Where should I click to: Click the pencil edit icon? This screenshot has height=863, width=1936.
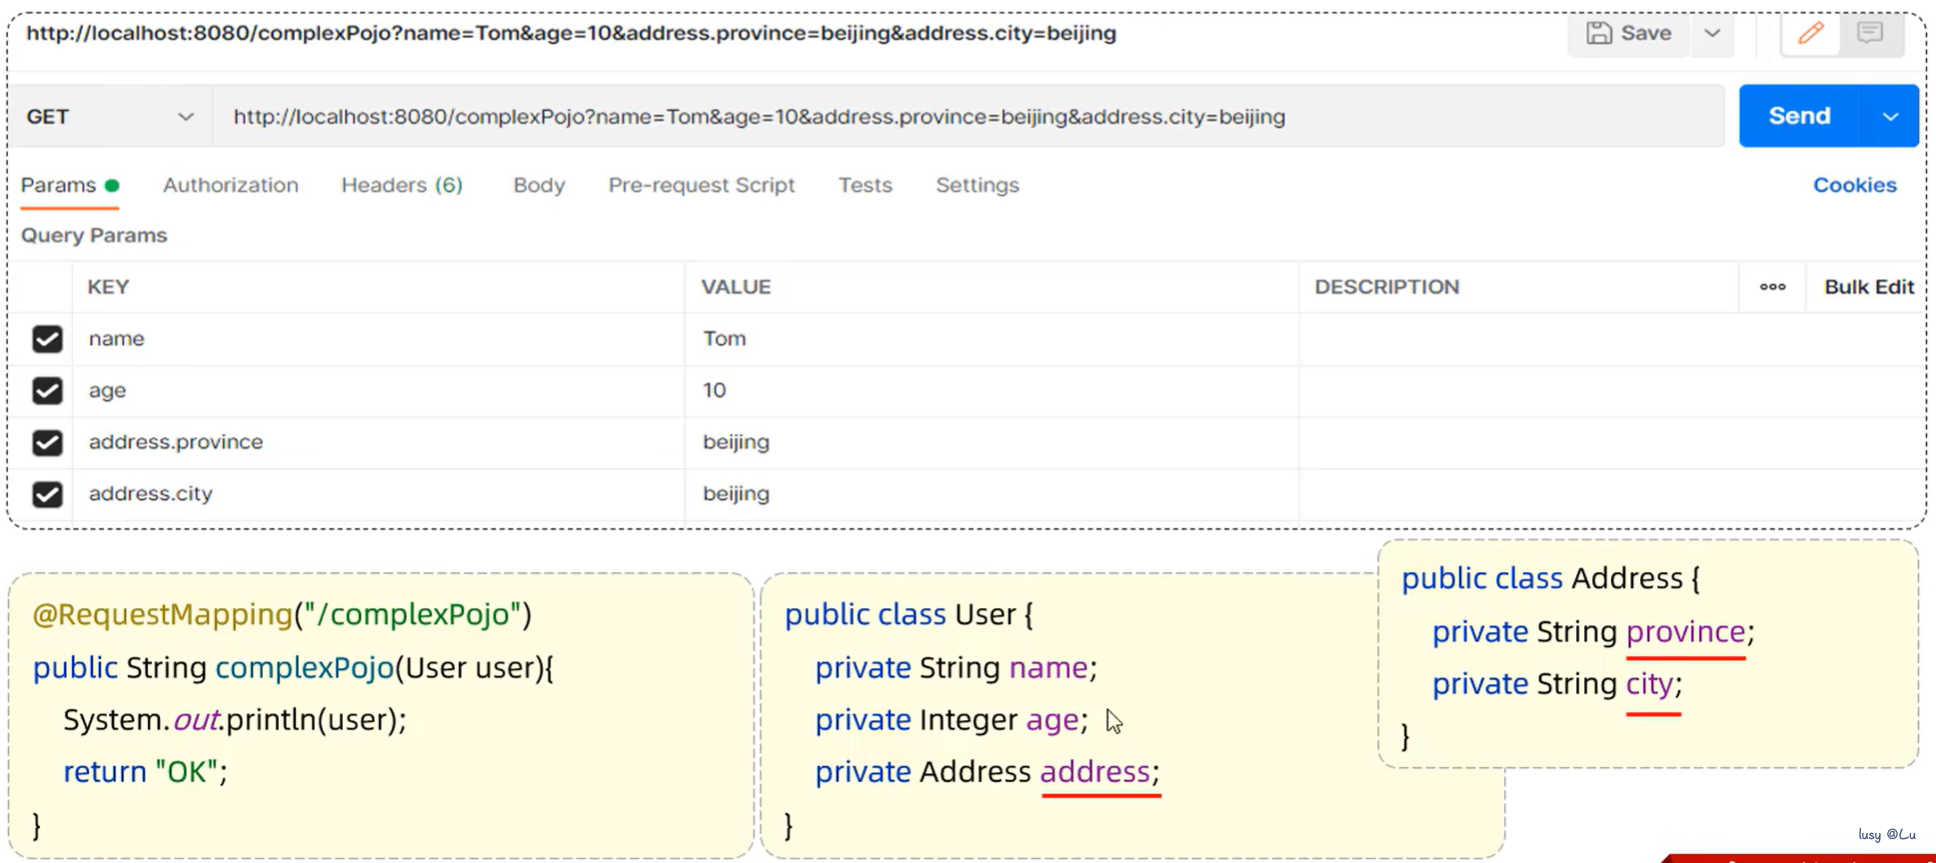coord(1810,33)
